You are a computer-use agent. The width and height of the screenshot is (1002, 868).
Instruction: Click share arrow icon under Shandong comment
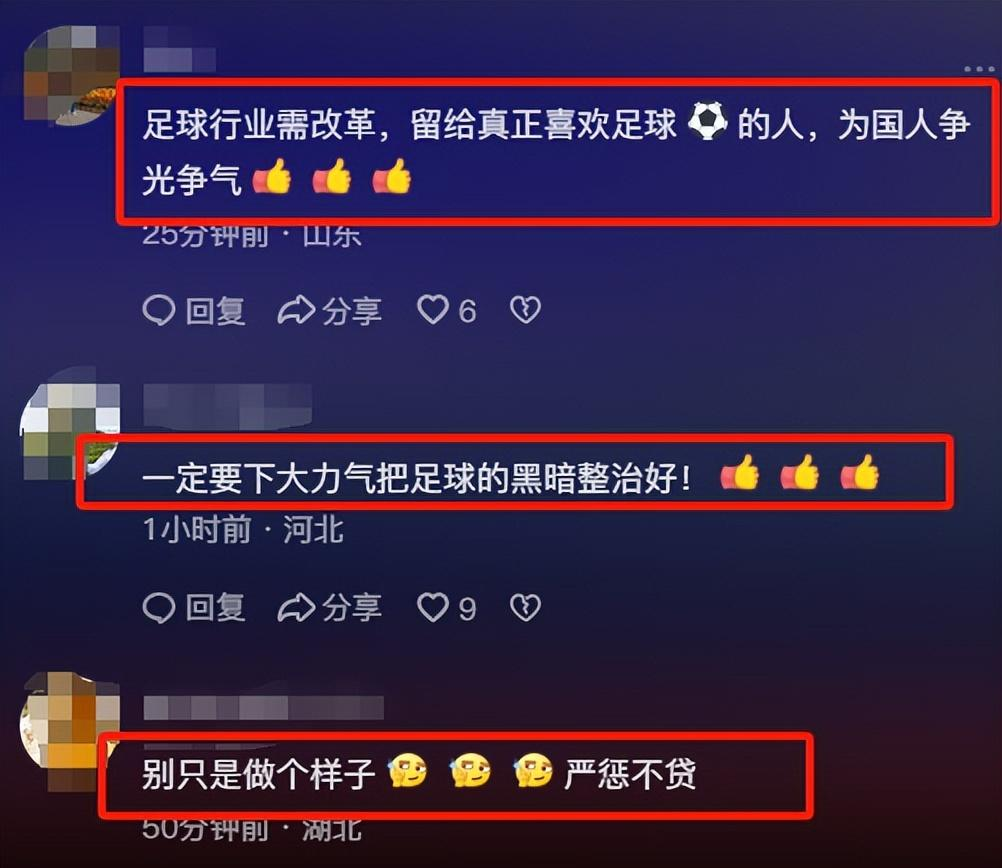296,311
